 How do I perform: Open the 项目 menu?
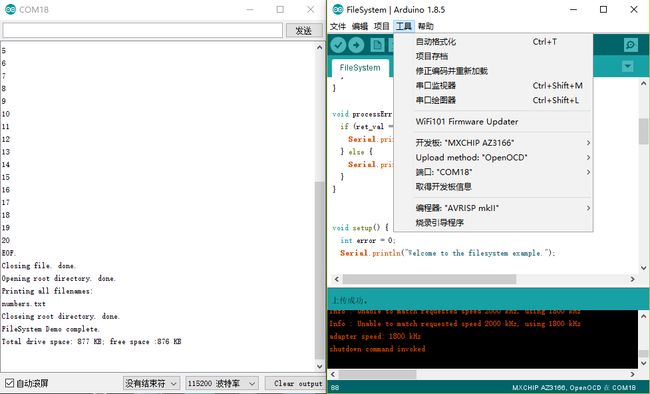[381, 27]
